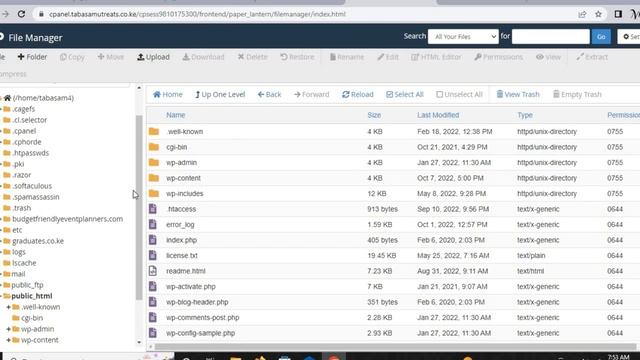This screenshot has width=640, height=360.
Task: Click the Restore toolbar button
Action: point(297,57)
